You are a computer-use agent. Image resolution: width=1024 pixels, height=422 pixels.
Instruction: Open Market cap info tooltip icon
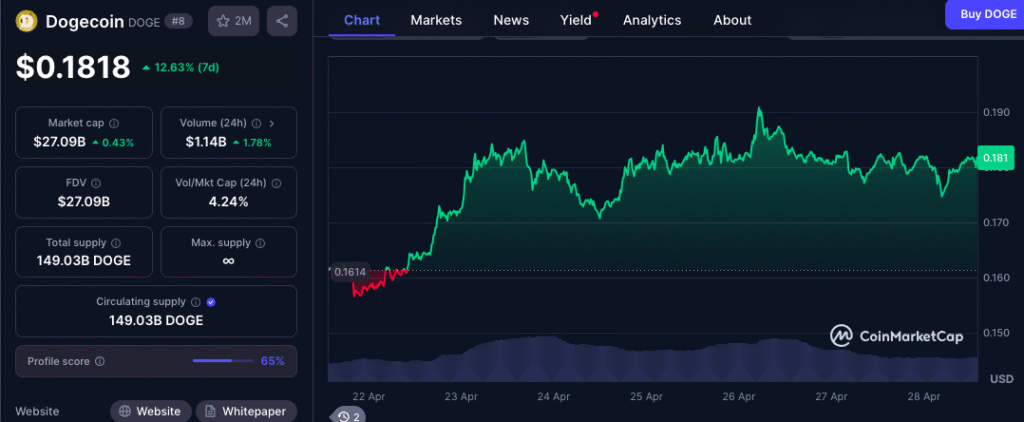[x=114, y=123]
